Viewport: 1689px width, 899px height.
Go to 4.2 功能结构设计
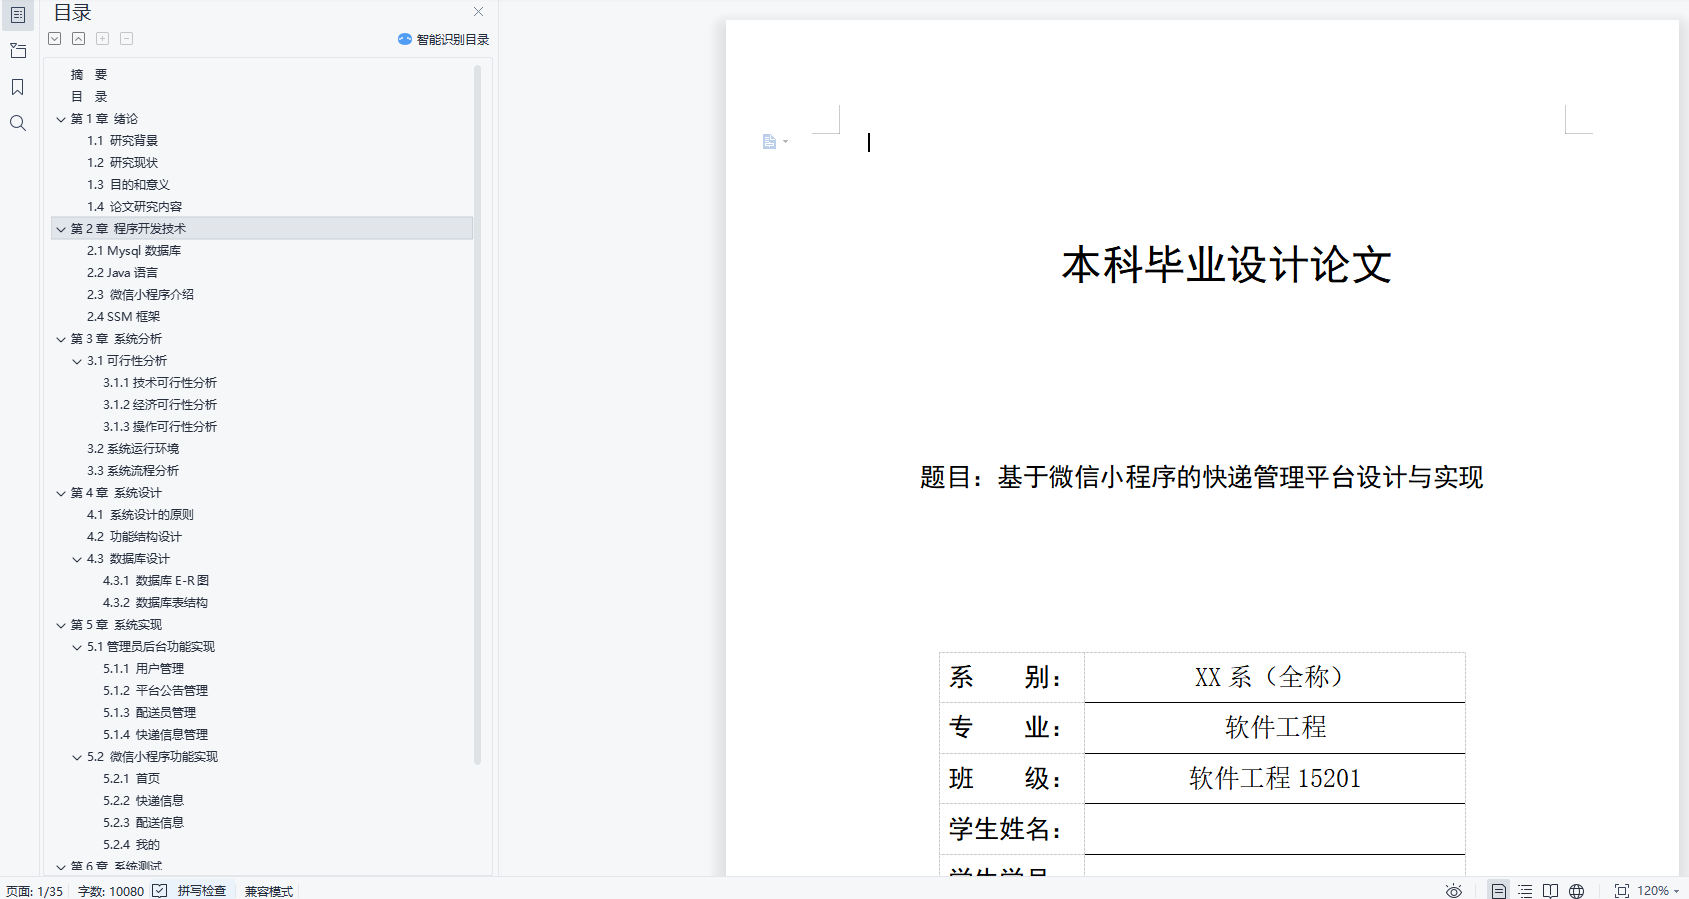click(134, 537)
